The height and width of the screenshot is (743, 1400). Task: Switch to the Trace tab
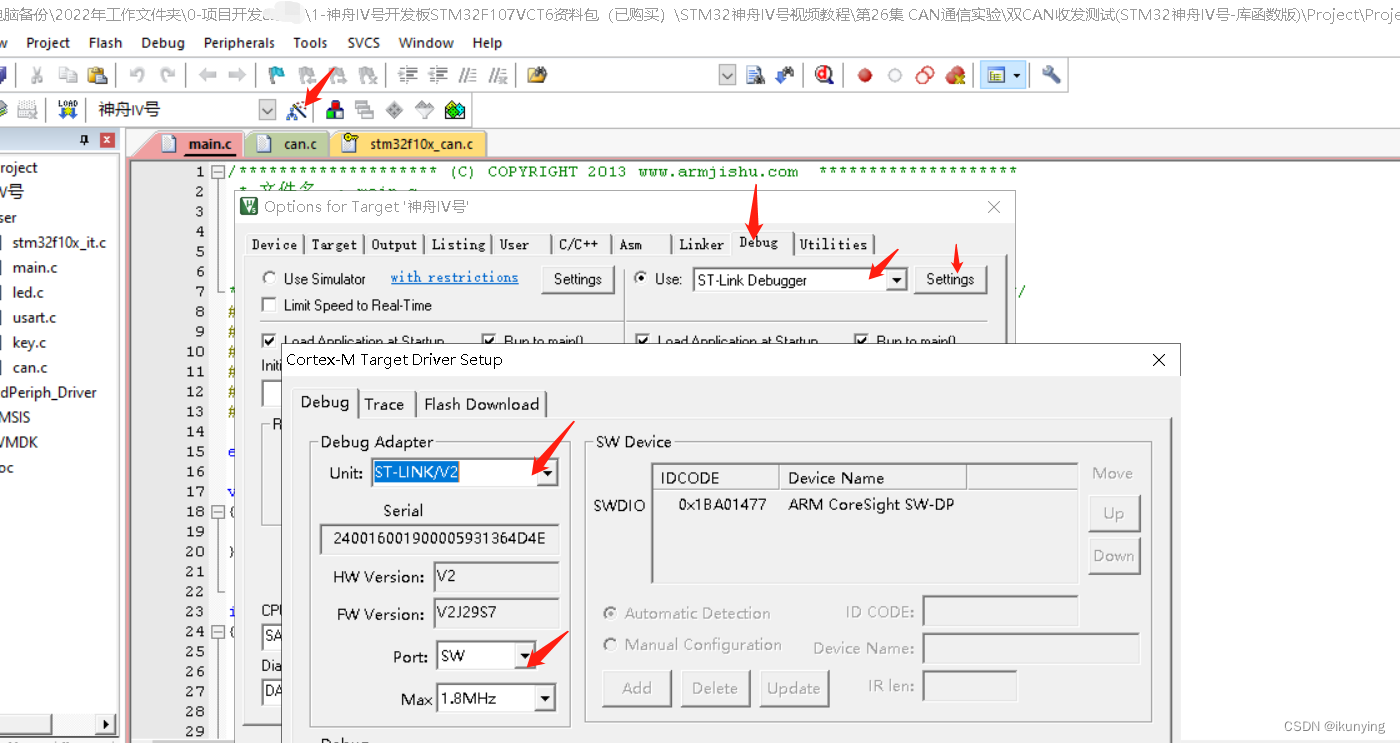[x=384, y=404]
